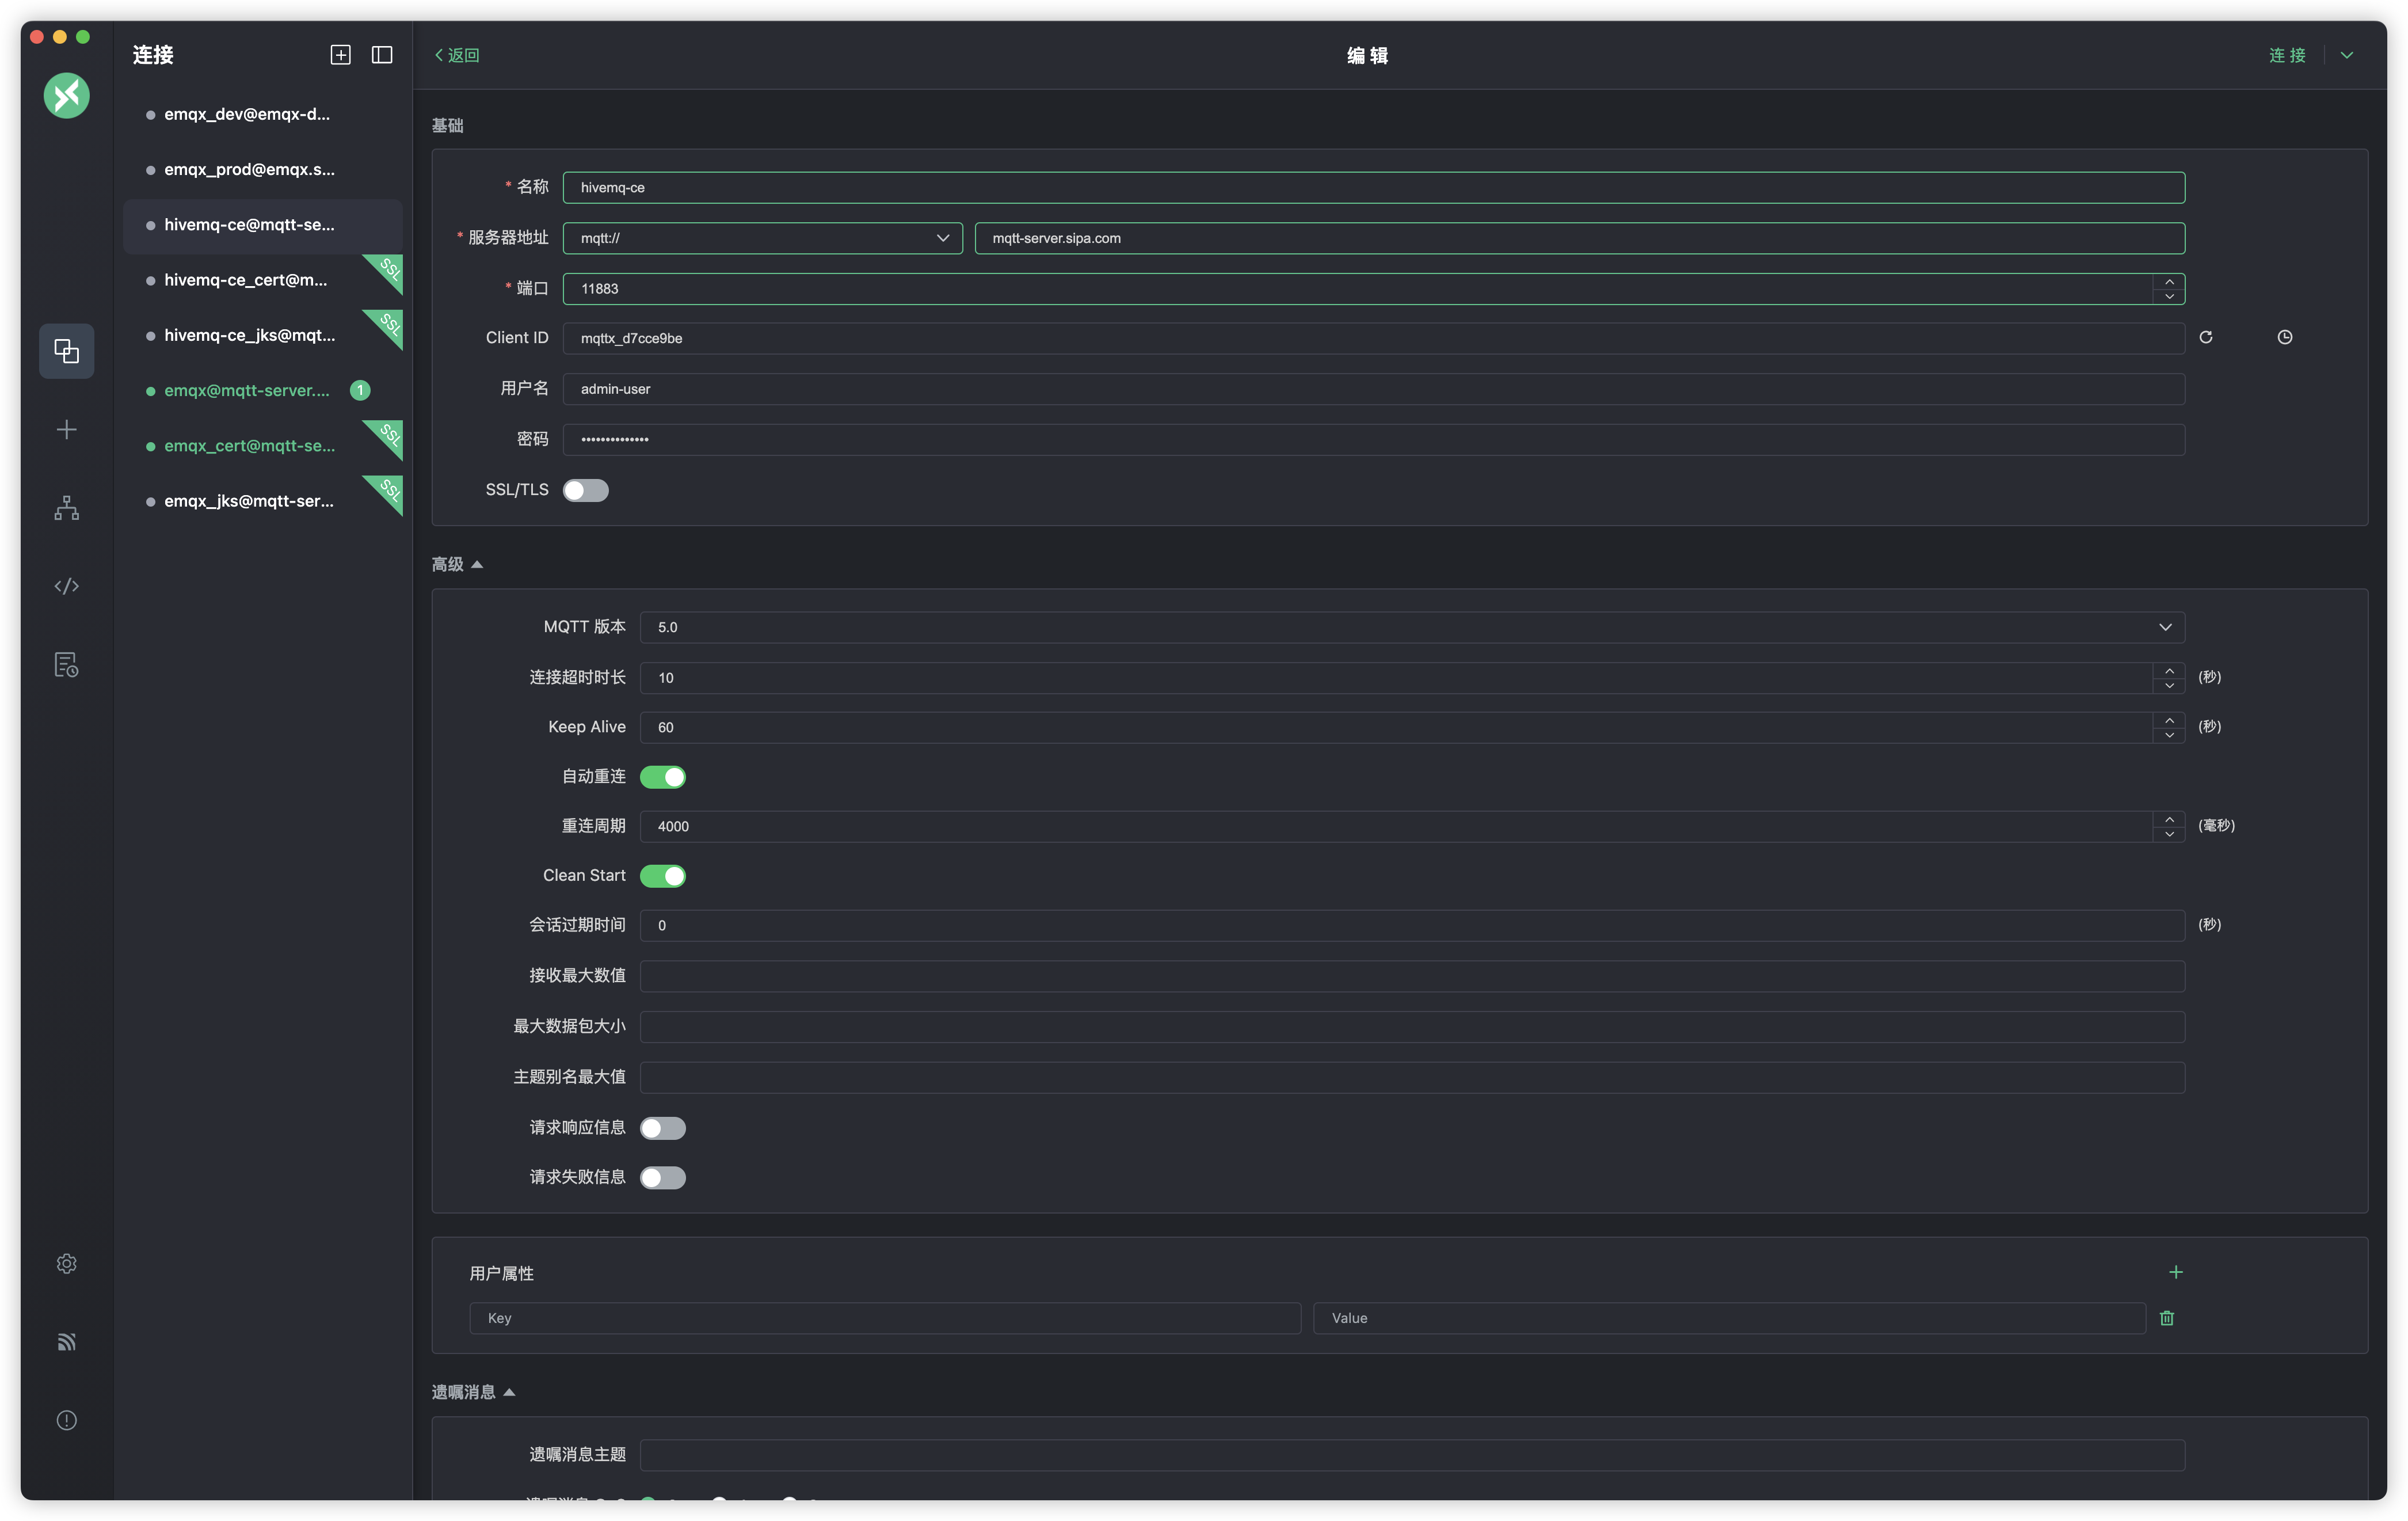The height and width of the screenshot is (1521, 2408).
Task: Click the Client ID timestamp clock icon
Action: click(2285, 338)
